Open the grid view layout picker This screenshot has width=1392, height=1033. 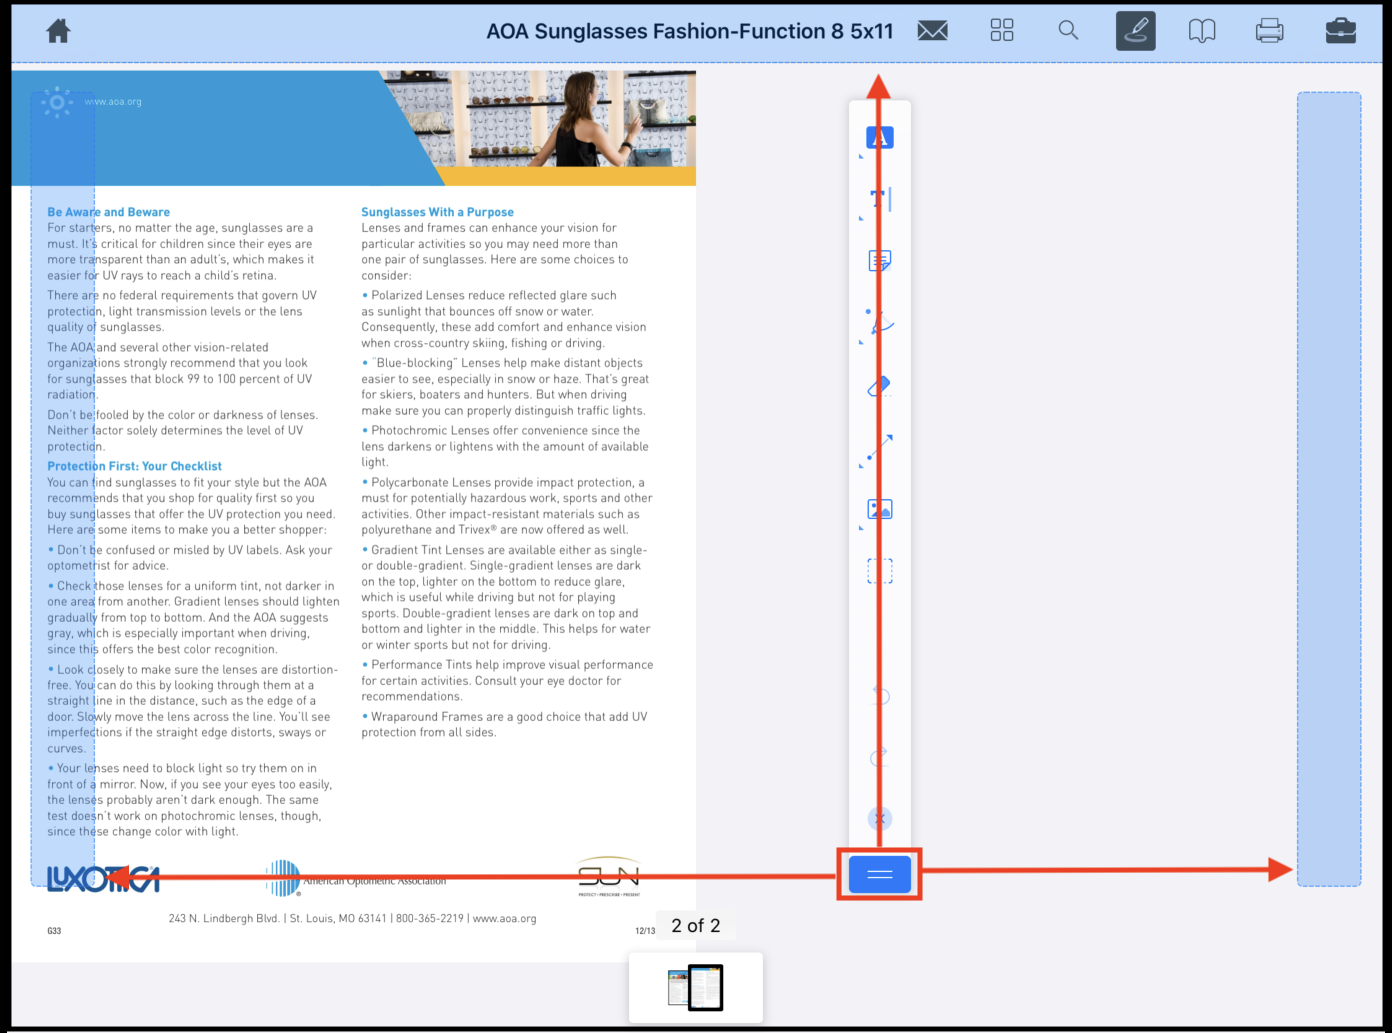pos(1001,30)
